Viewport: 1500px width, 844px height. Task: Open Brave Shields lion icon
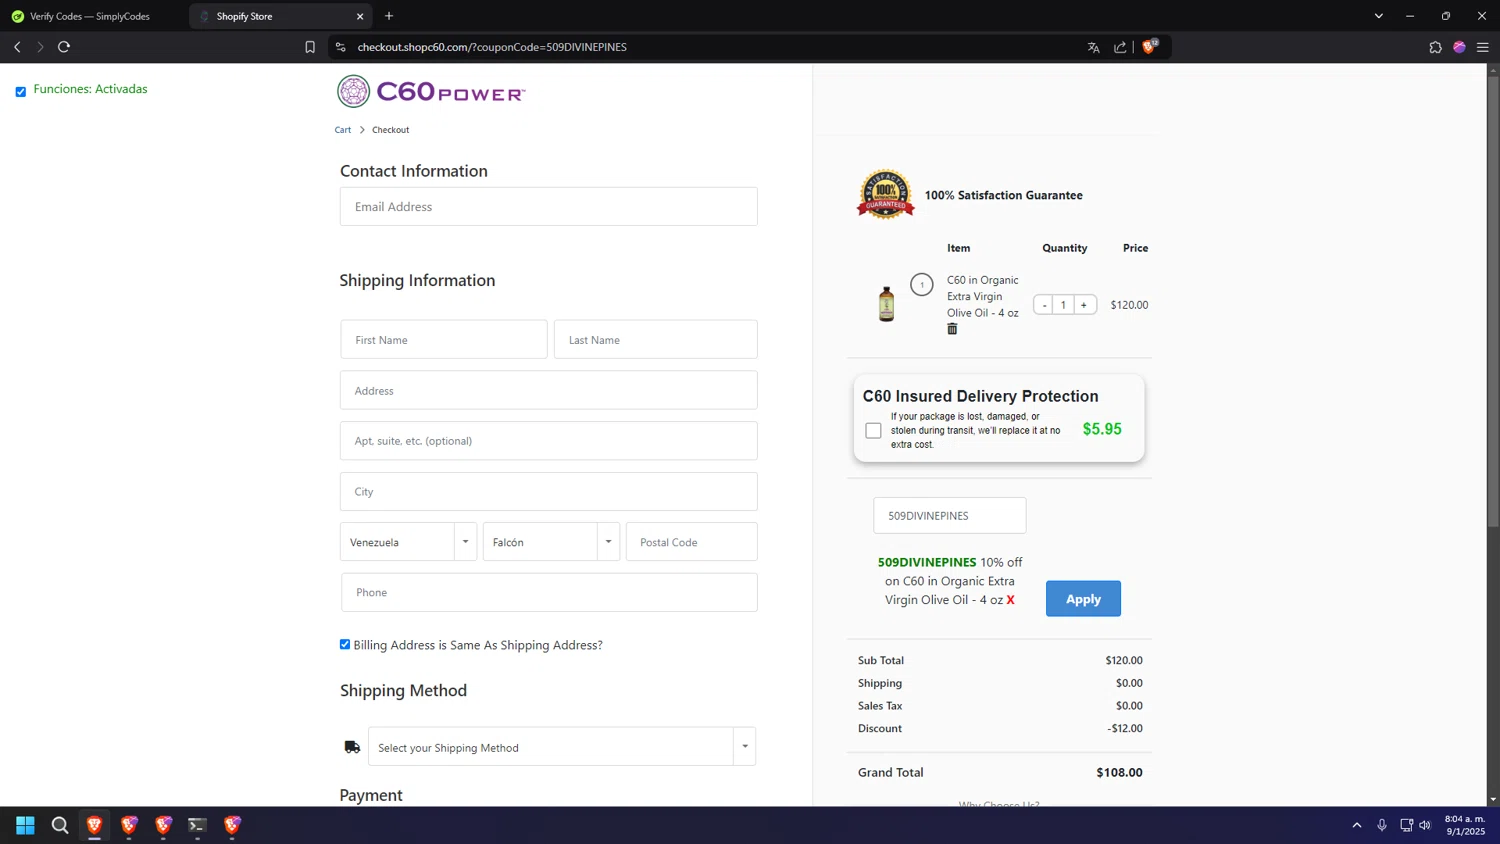pyautogui.click(x=1150, y=46)
